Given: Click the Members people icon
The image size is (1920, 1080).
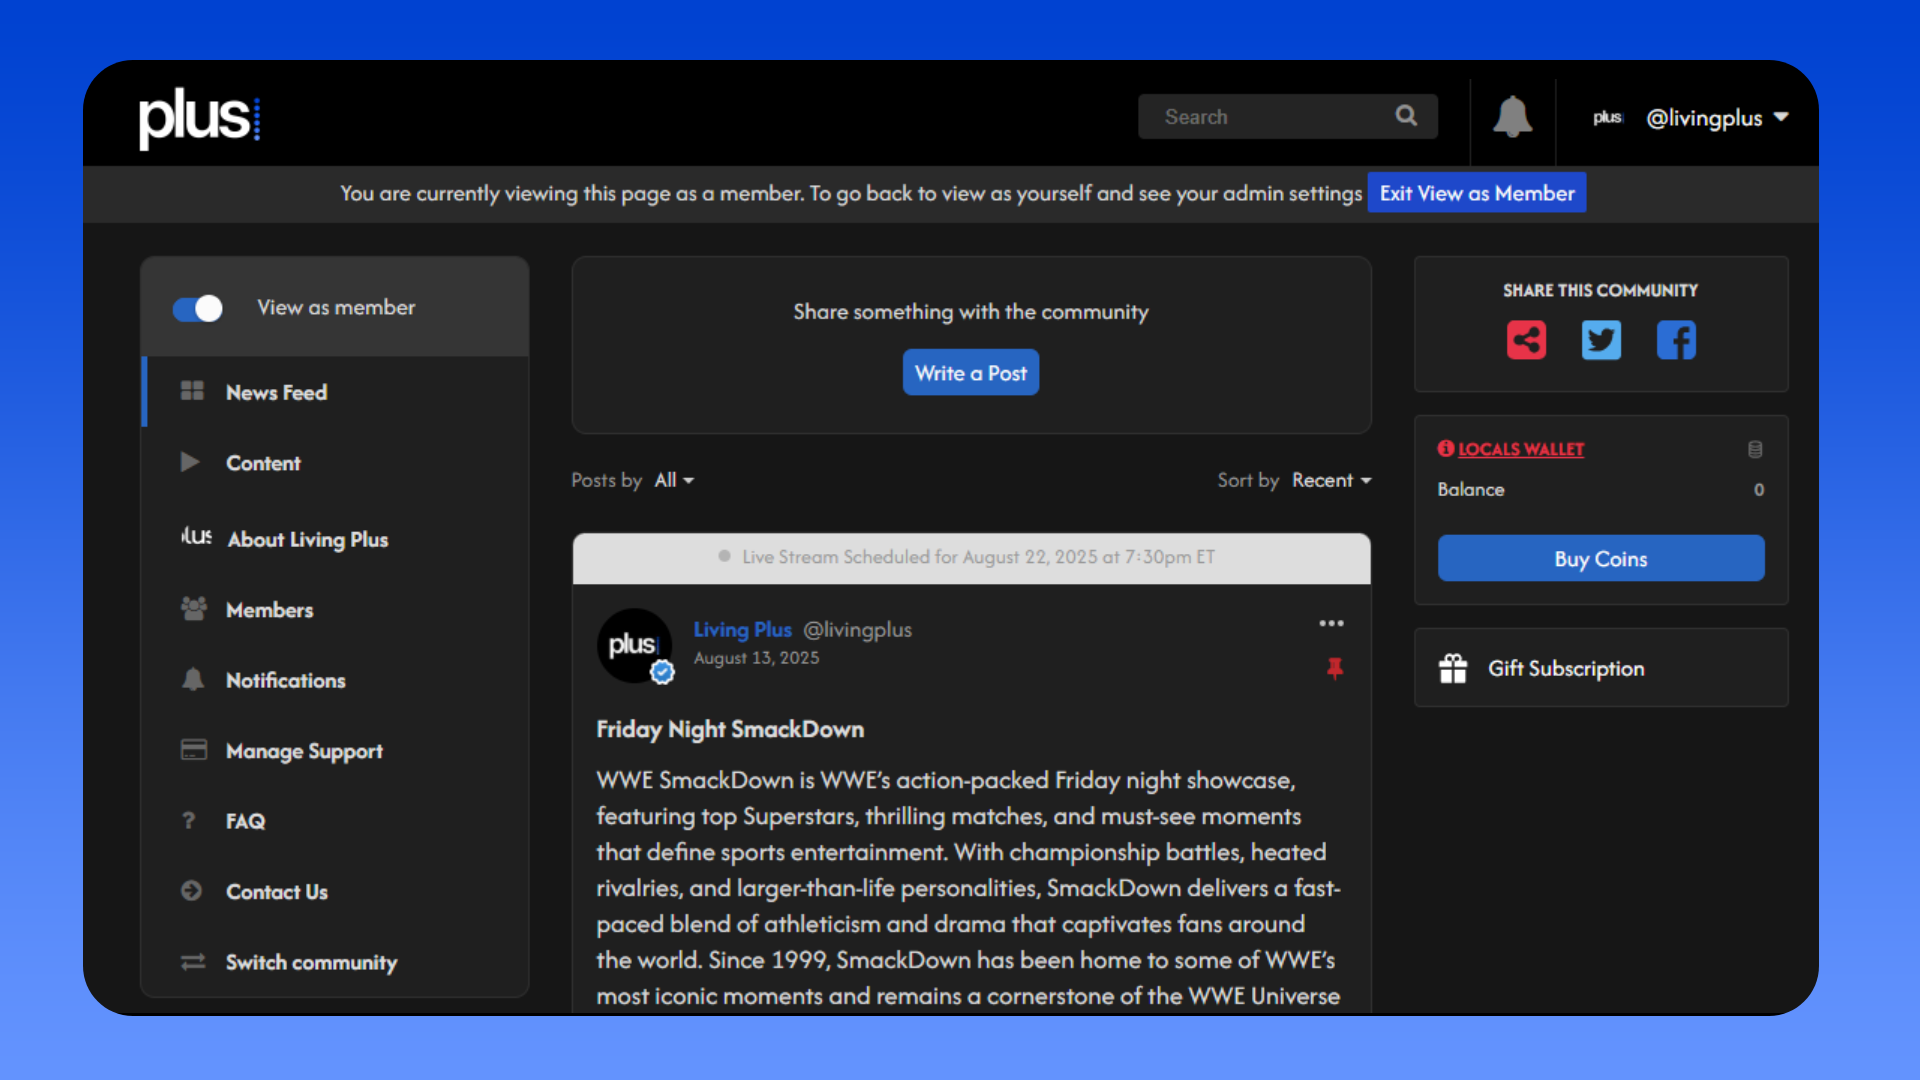Looking at the screenshot, I should click(x=193, y=608).
